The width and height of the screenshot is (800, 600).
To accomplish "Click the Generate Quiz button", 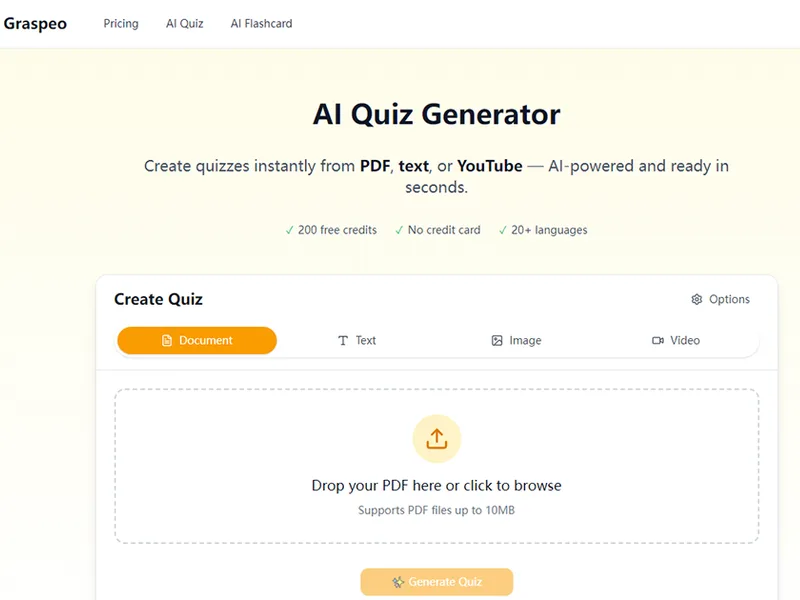I will coord(437,582).
